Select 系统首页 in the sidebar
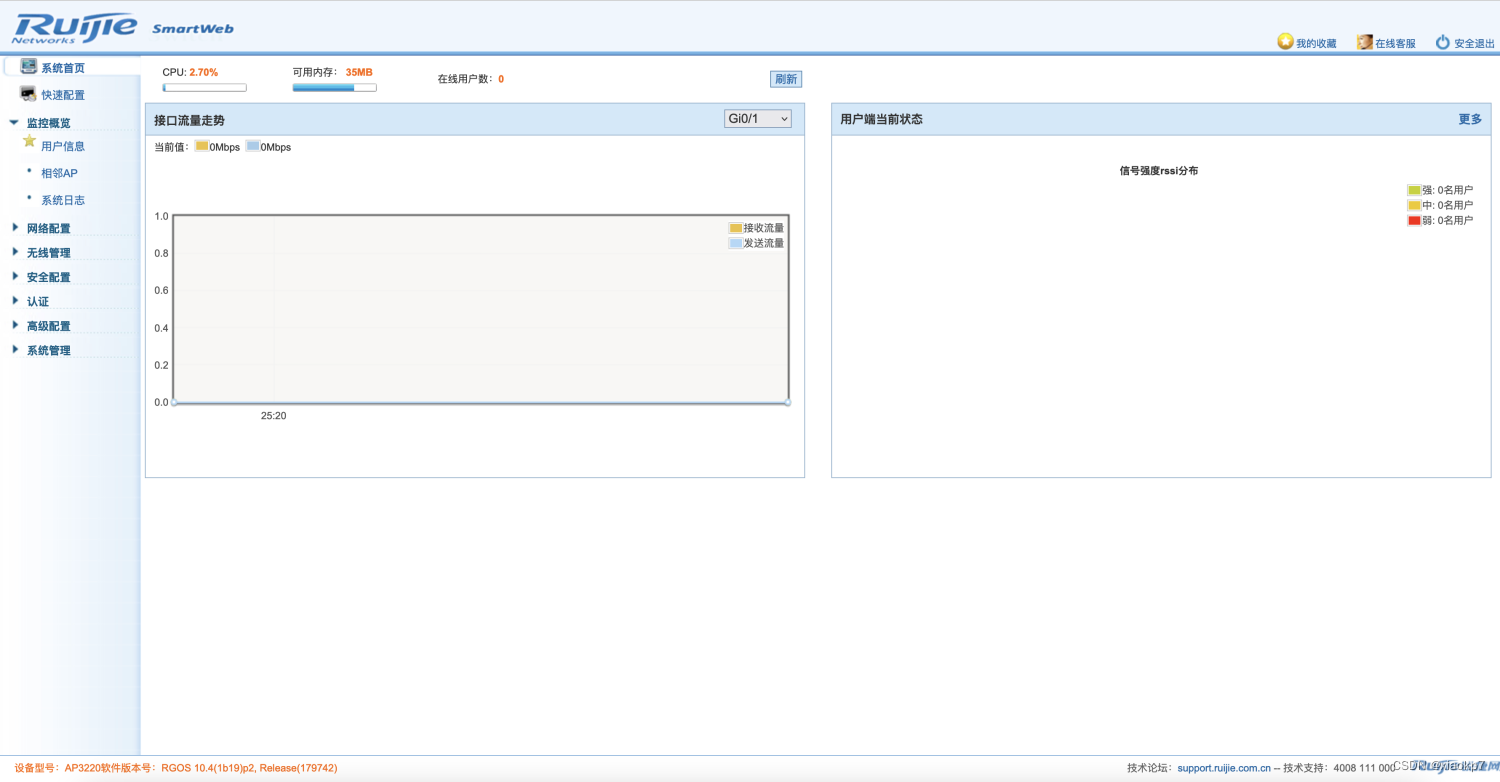 (63, 68)
